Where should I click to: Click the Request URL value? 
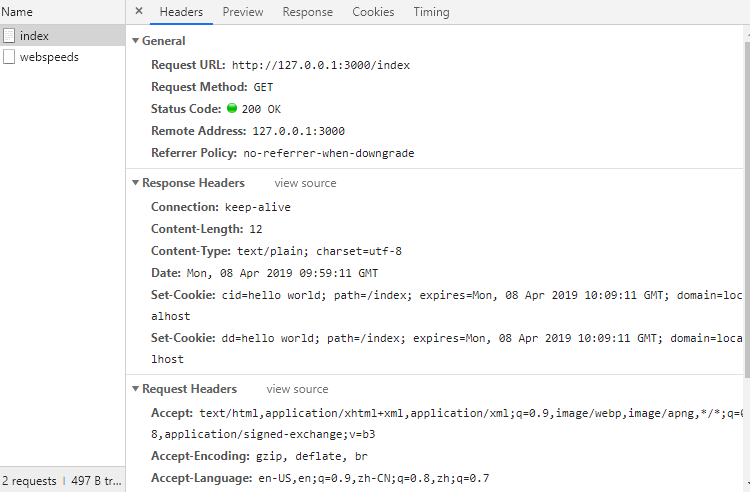pyautogui.click(x=320, y=65)
